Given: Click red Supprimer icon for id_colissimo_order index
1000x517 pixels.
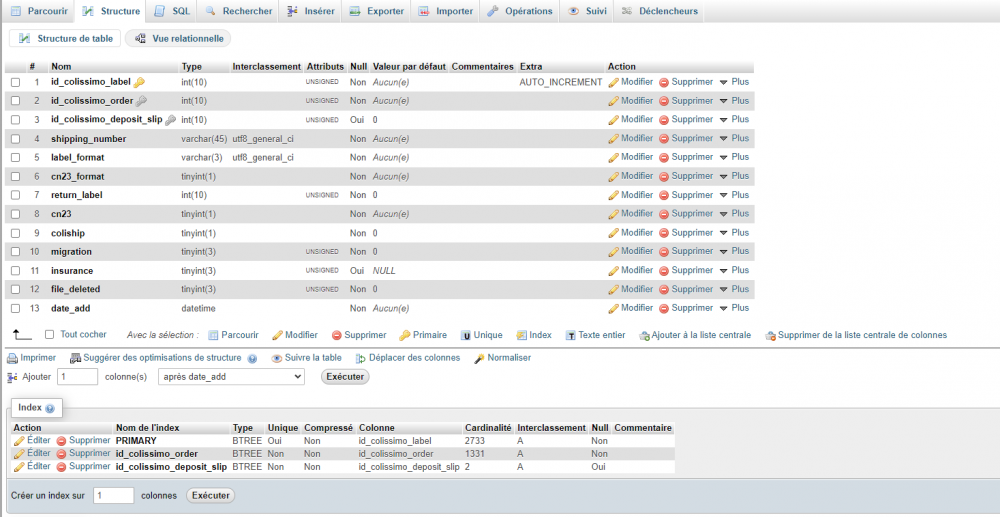Looking at the screenshot, I should [62, 454].
